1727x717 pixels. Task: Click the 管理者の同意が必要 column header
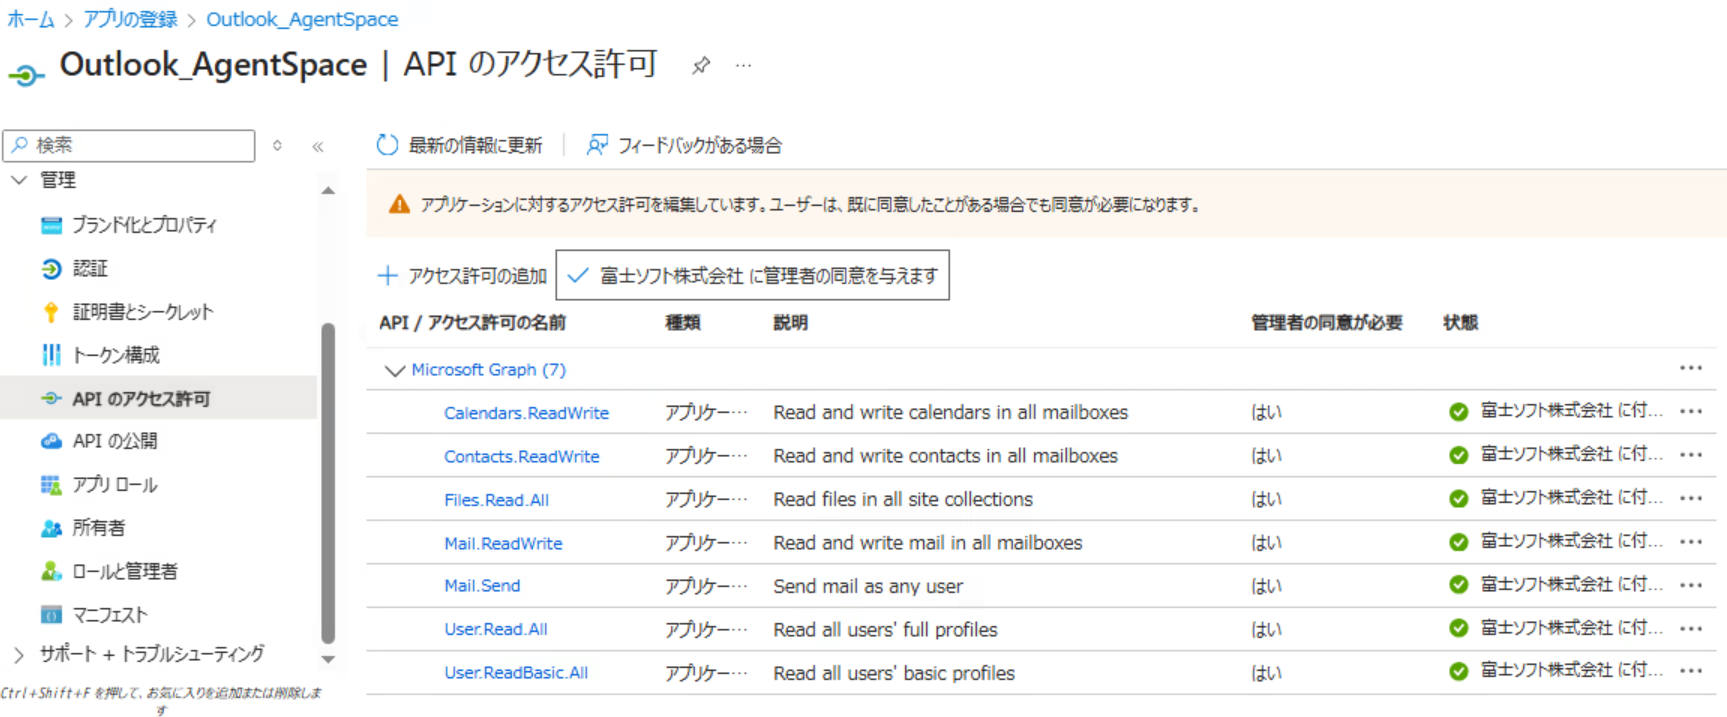coord(1326,322)
